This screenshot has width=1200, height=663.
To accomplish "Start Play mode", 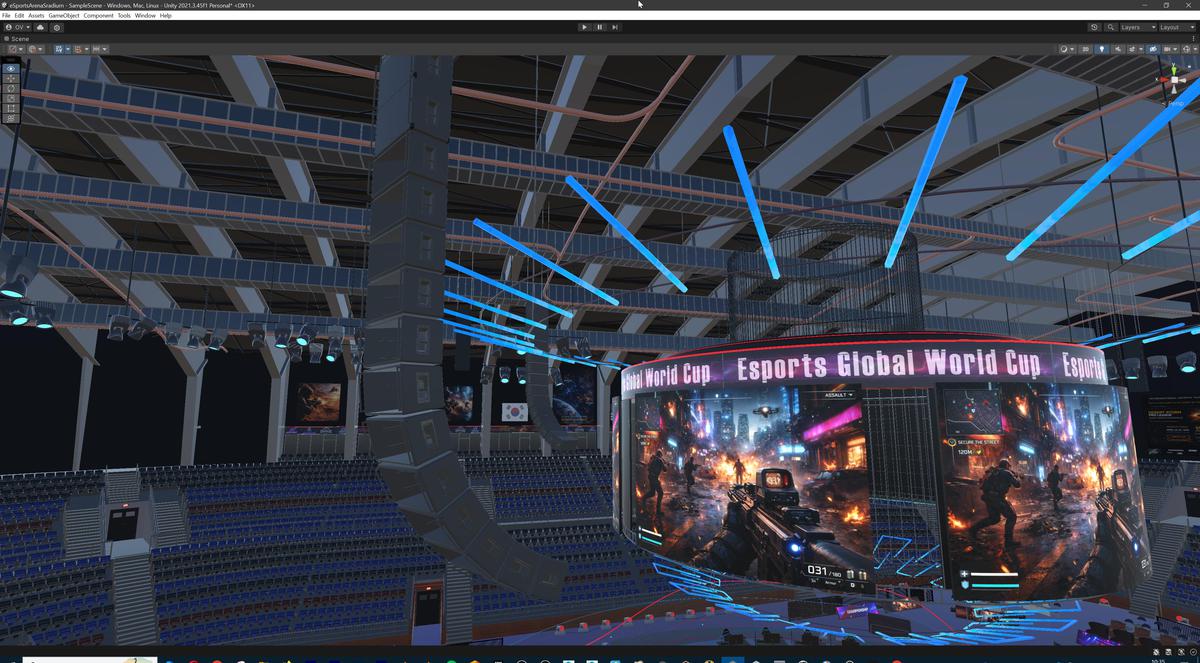I will coord(584,27).
